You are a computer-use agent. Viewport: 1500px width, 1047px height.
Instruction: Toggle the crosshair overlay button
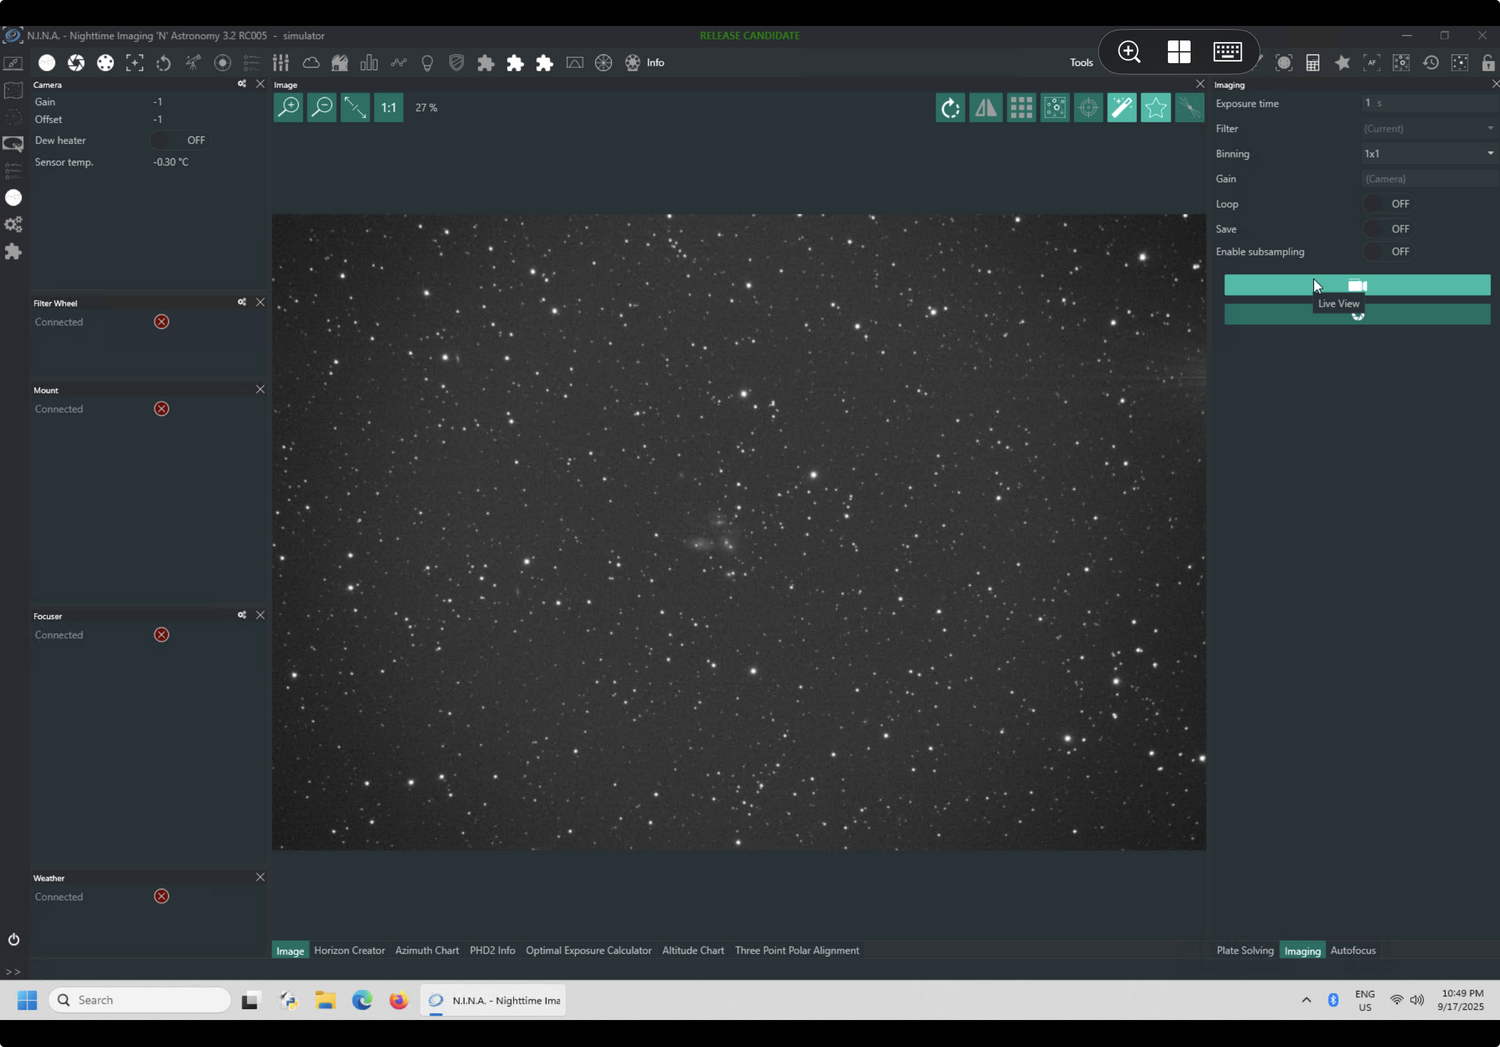[x=1088, y=107]
